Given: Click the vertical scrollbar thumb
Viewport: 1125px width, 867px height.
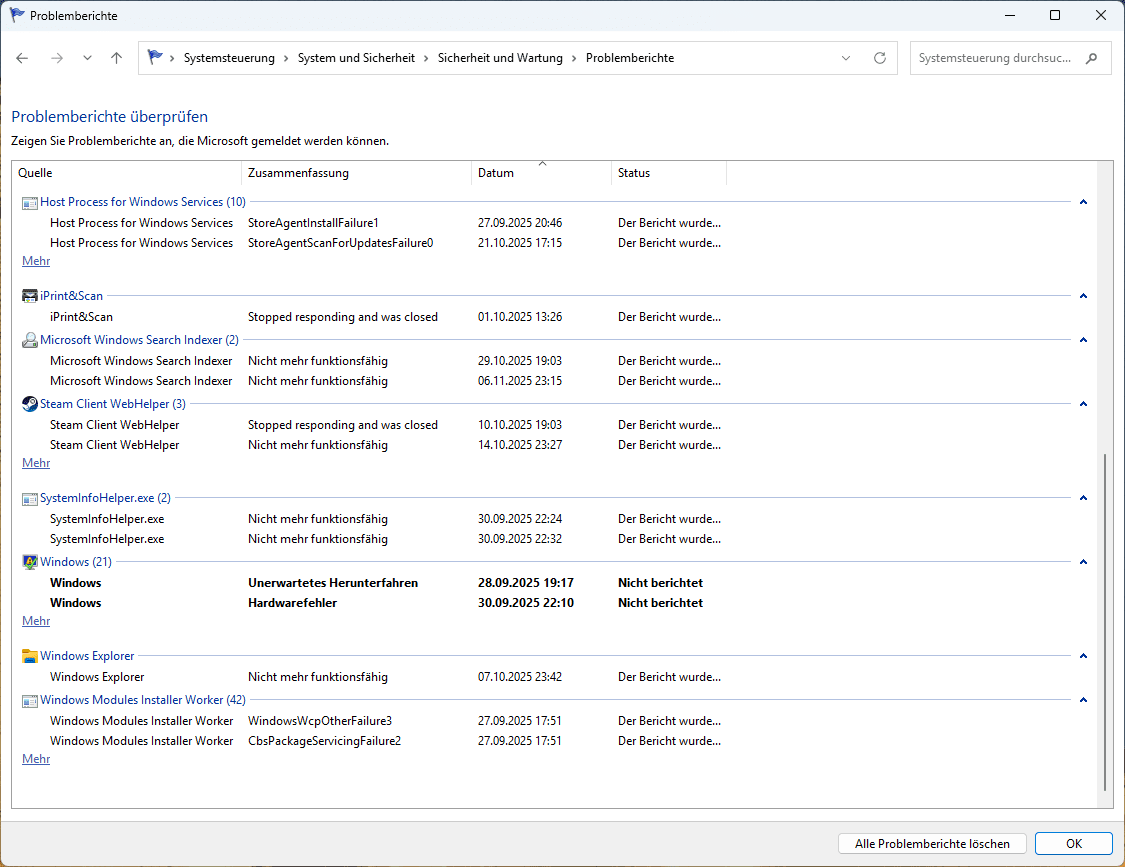Looking at the screenshot, I should 1105,620.
